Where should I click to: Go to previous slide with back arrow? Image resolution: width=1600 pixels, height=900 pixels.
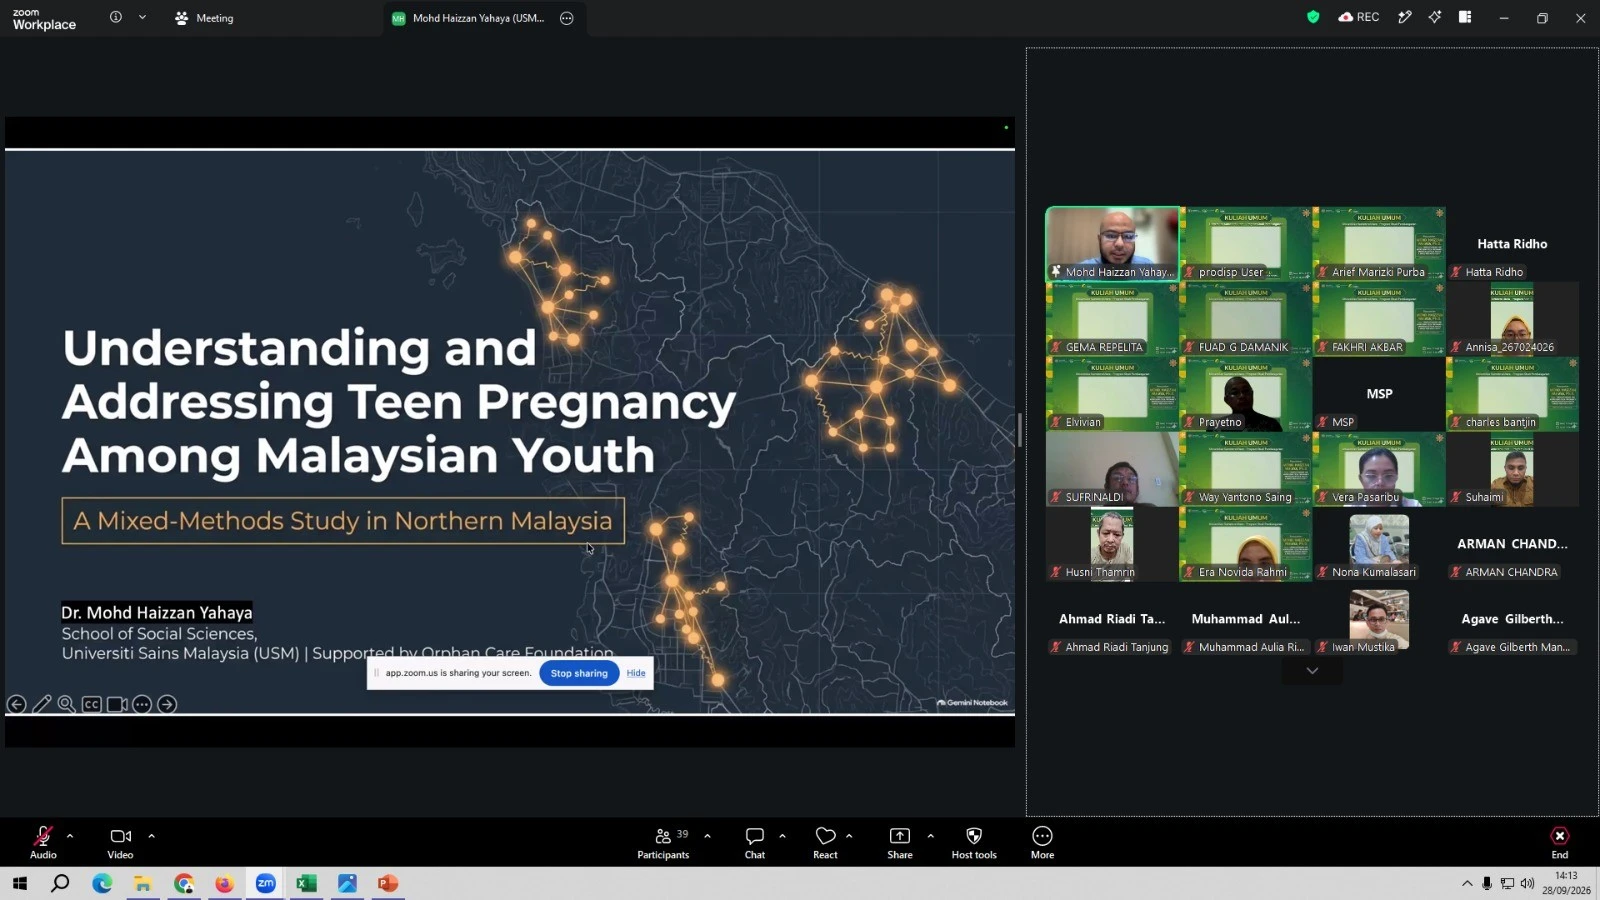[17, 704]
